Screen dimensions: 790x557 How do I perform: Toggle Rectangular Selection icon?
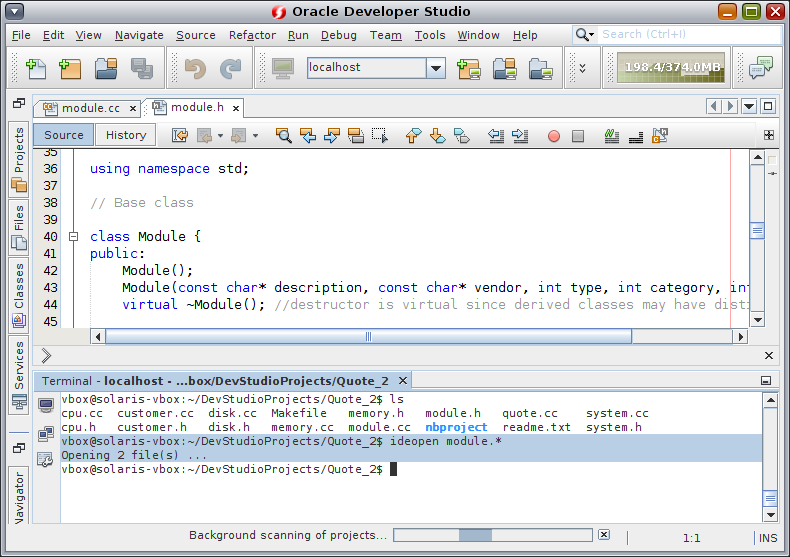[x=380, y=135]
